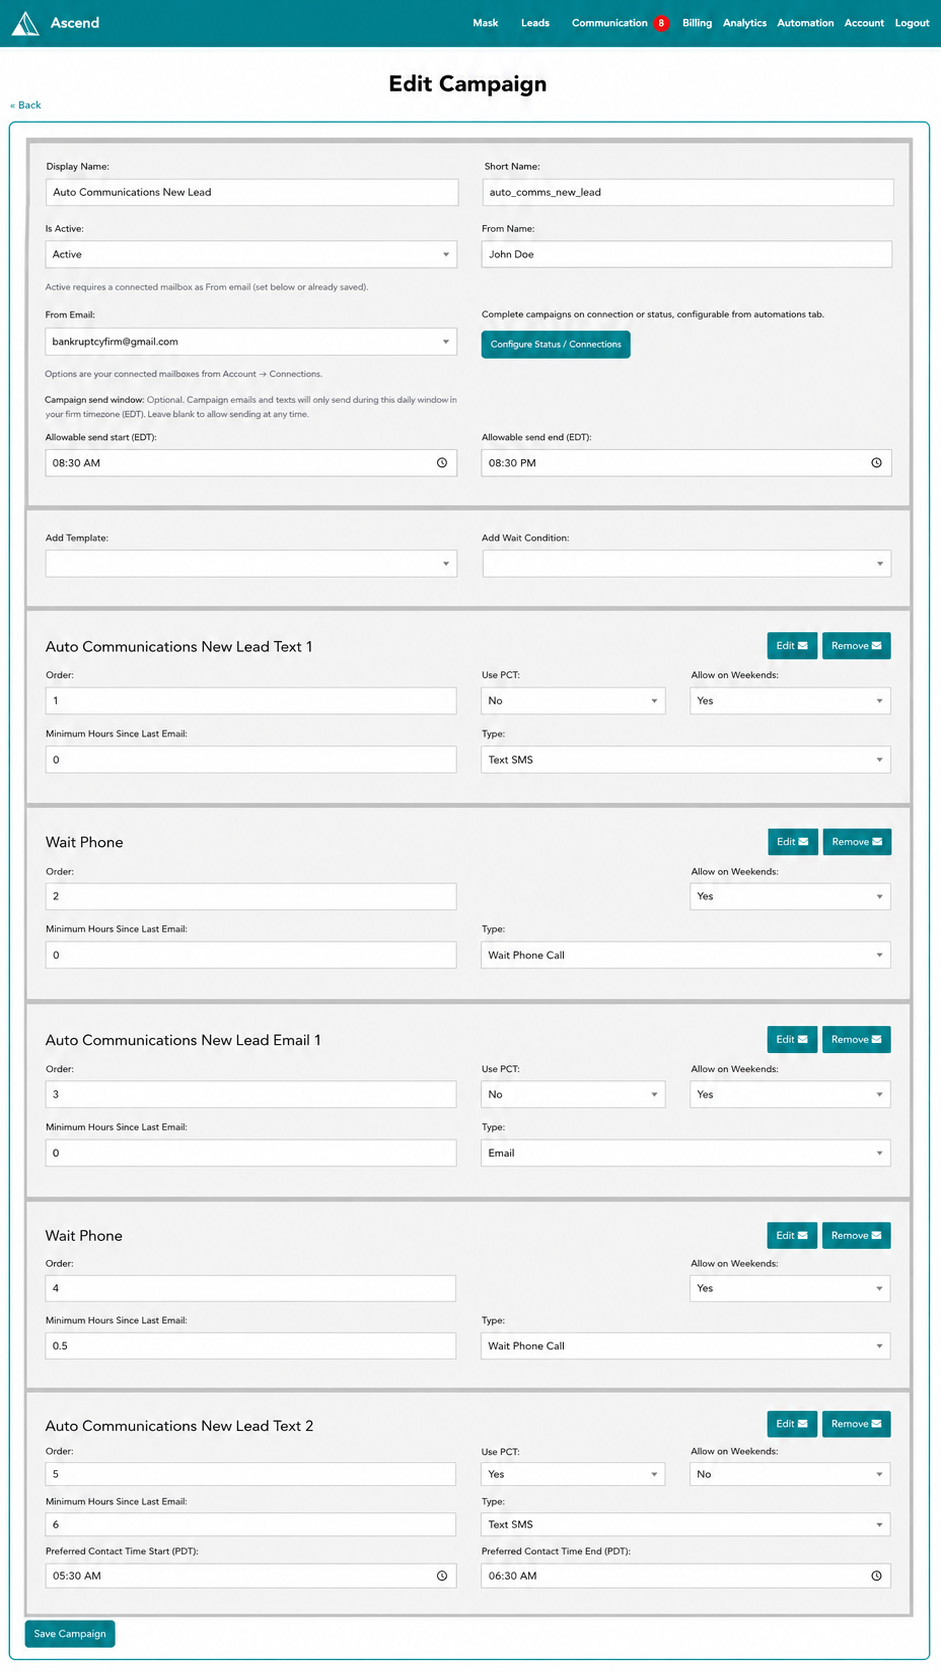Click Preferred Contact Time End field 06:30 AM
Image resolution: width=941 pixels, height=1672 pixels.
click(686, 1576)
